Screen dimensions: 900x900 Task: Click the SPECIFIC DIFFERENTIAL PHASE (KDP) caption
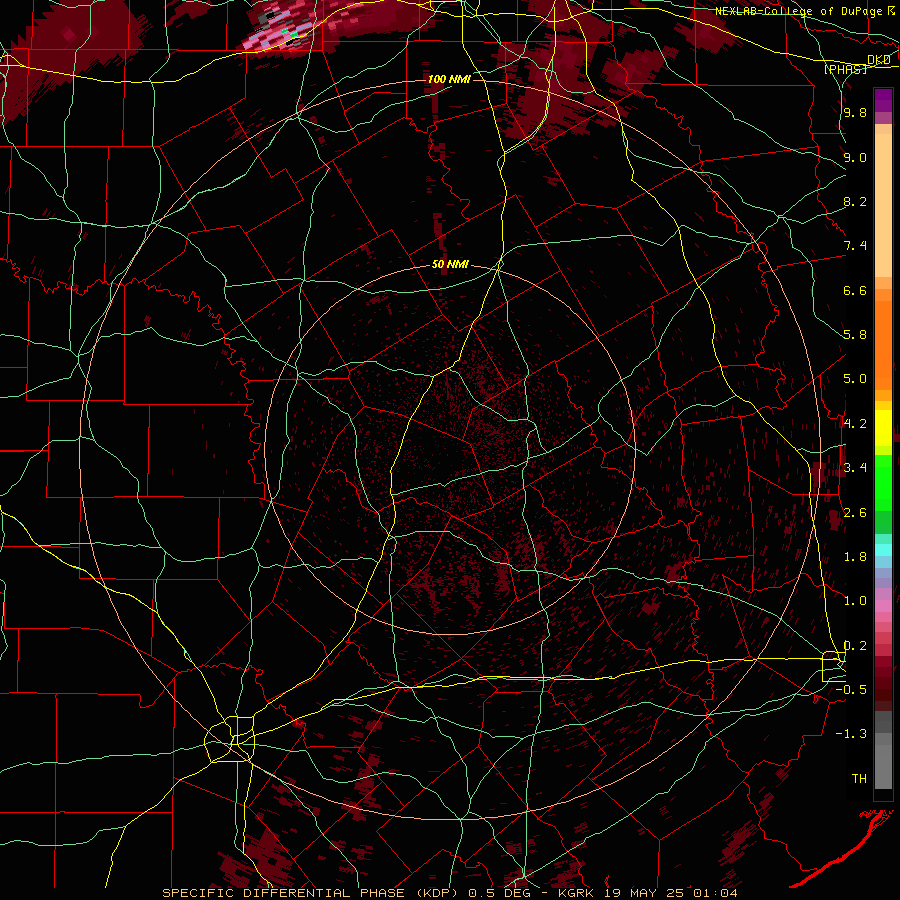point(312,893)
